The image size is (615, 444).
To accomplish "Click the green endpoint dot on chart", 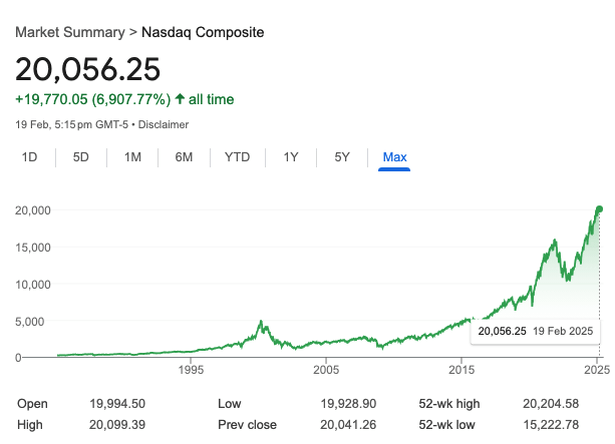I will pos(600,209).
